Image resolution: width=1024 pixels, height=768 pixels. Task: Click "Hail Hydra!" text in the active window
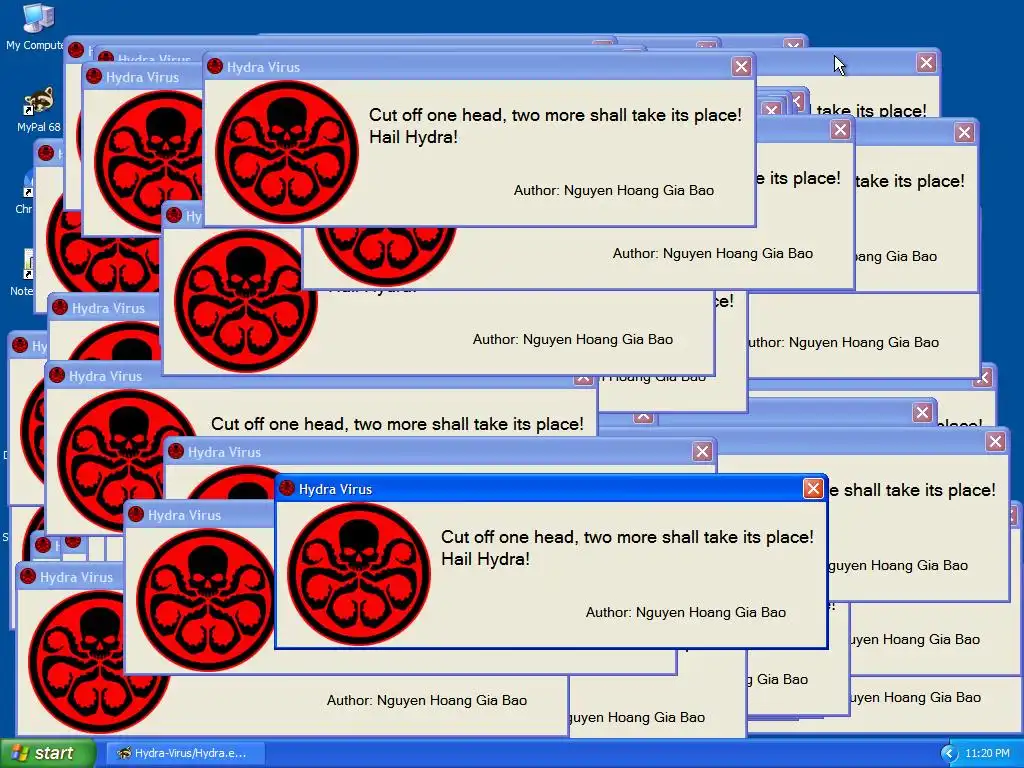(485, 559)
